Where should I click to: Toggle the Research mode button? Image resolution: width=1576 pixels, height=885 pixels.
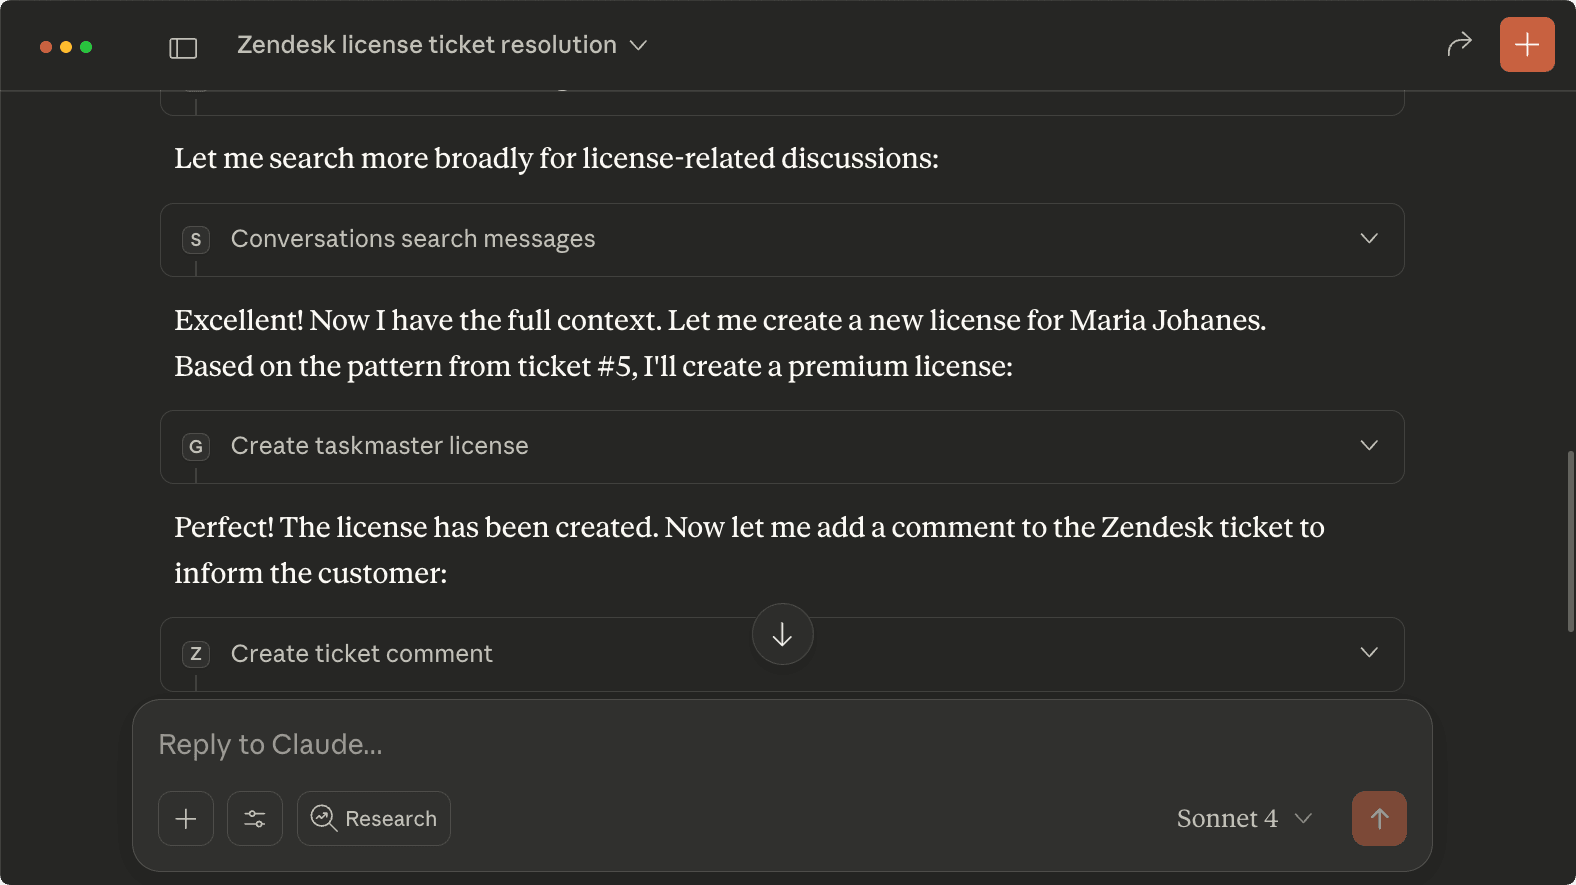pos(374,818)
